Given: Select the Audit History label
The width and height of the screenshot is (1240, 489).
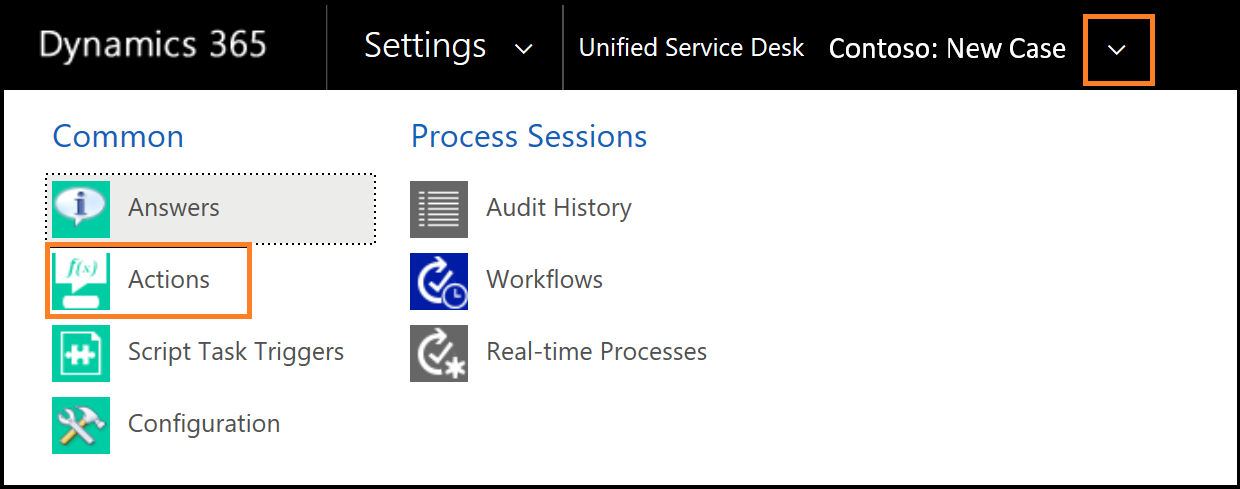Looking at the screenshot, I should 559,208.
